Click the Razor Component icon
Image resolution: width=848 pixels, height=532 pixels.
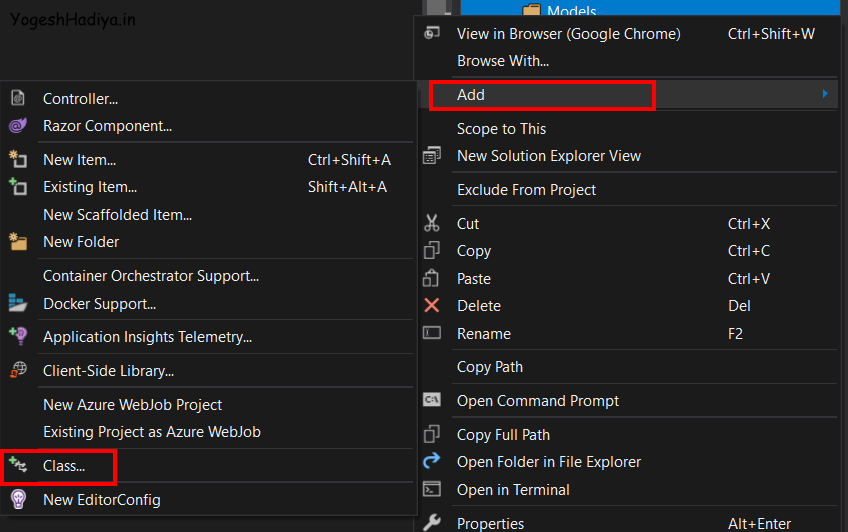pos(17,126)
